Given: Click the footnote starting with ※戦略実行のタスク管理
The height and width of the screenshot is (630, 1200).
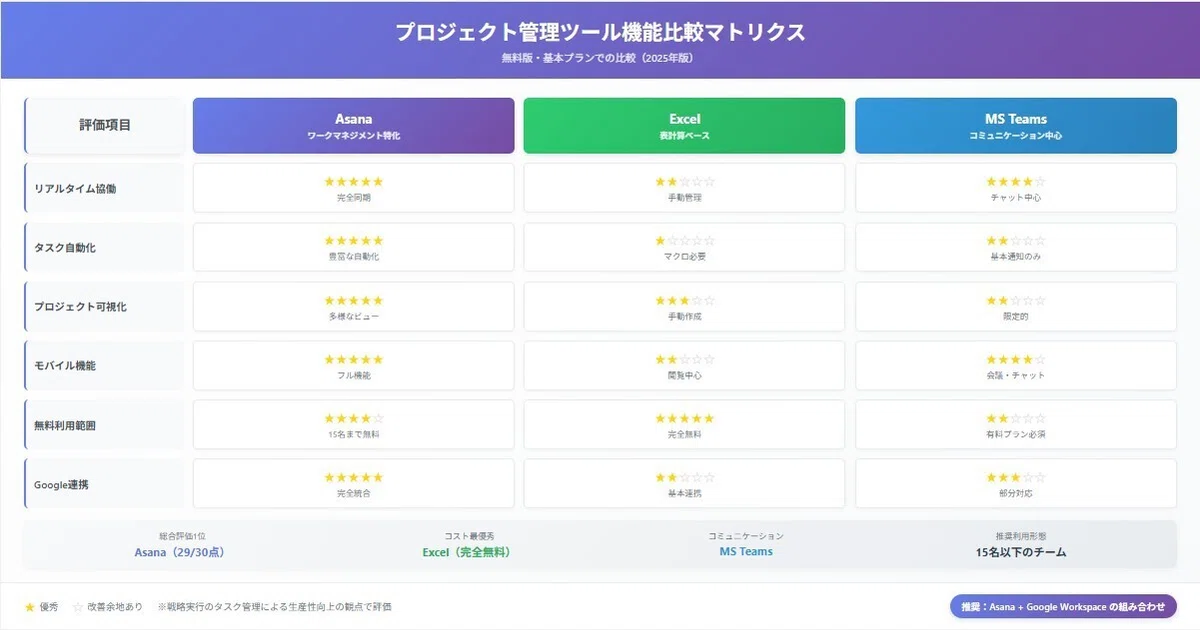Looking at the screenshot, I should click(274, 607).
